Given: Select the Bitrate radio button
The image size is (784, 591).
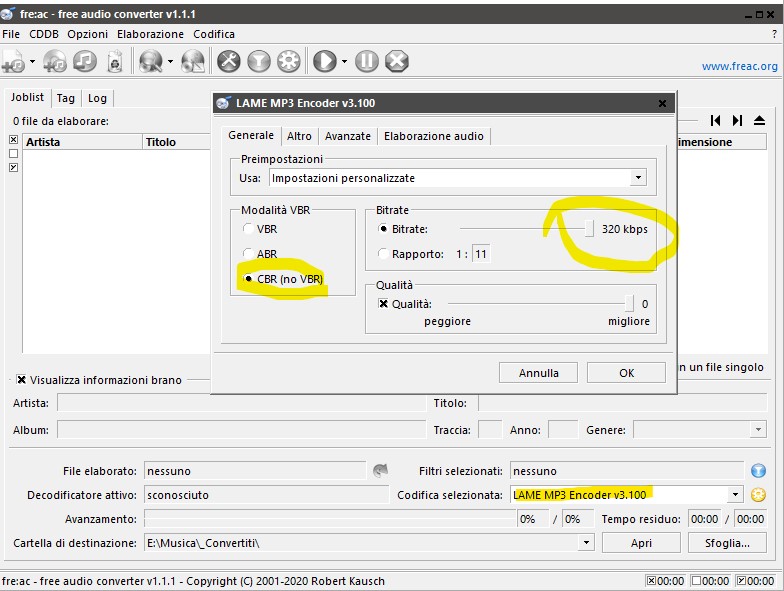Looking at the screenshot, I should [383, 228].
